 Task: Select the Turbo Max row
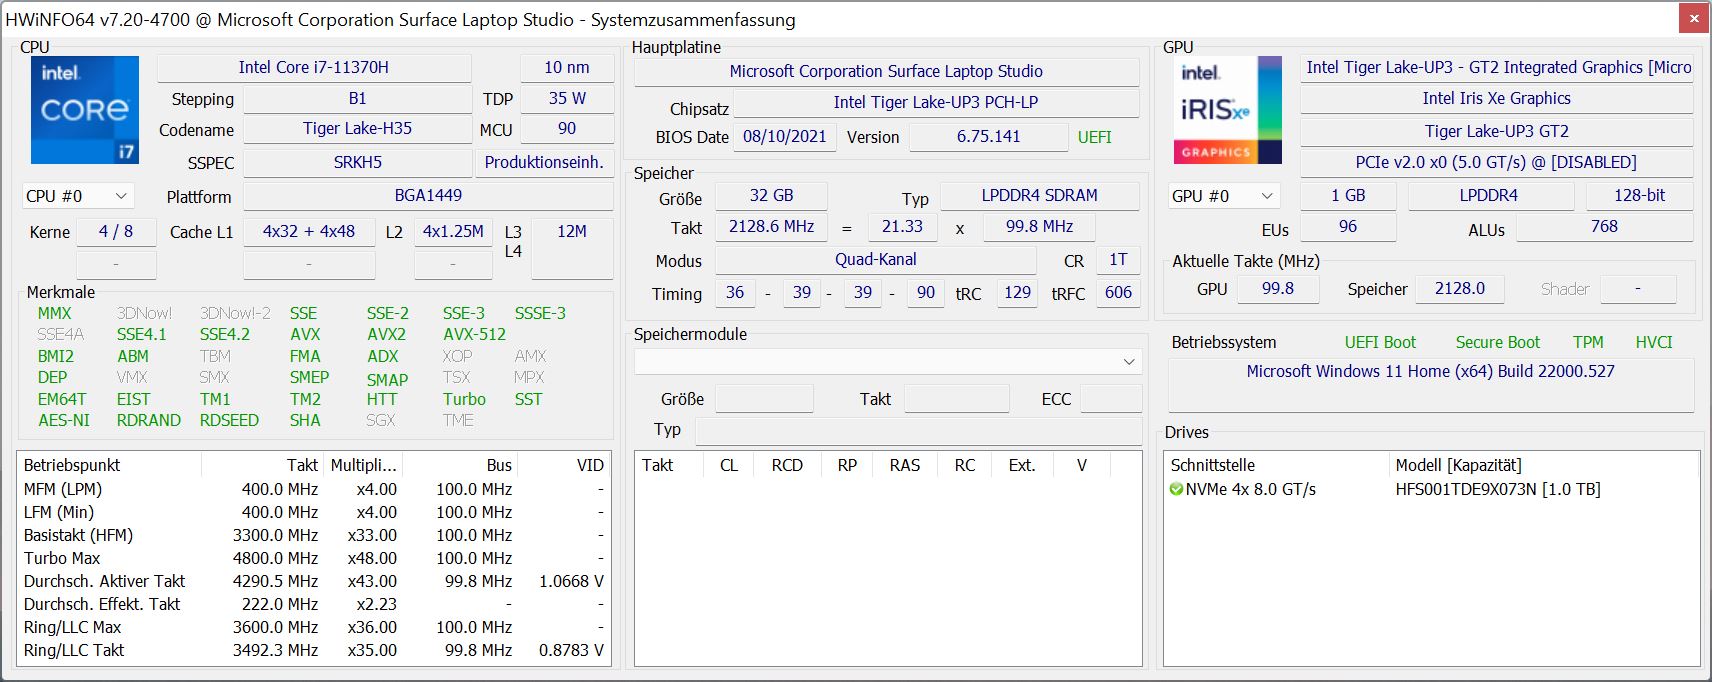(62, 558)
